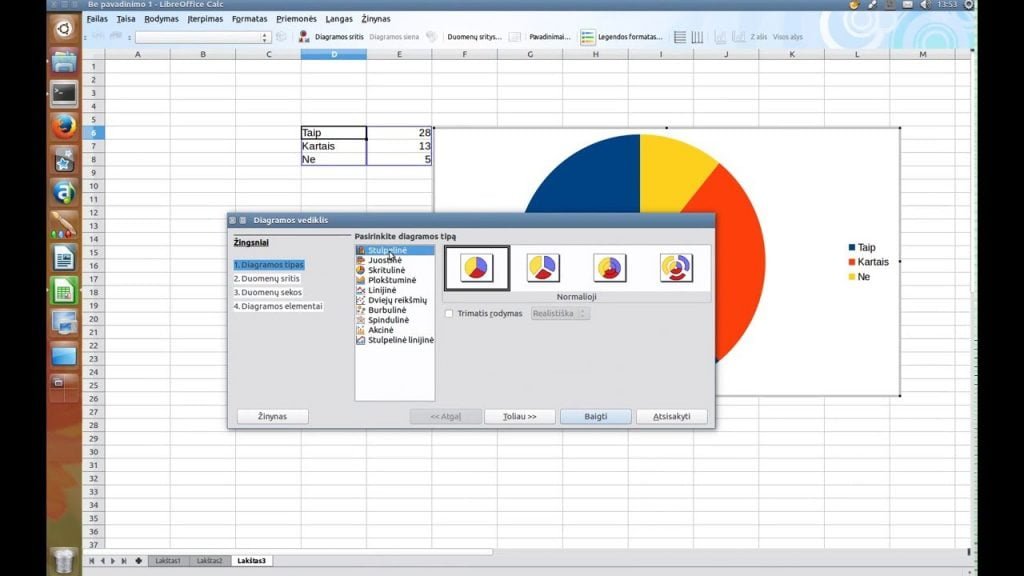
Task: Open the Rodymas menu
Action: coord(161,19)
